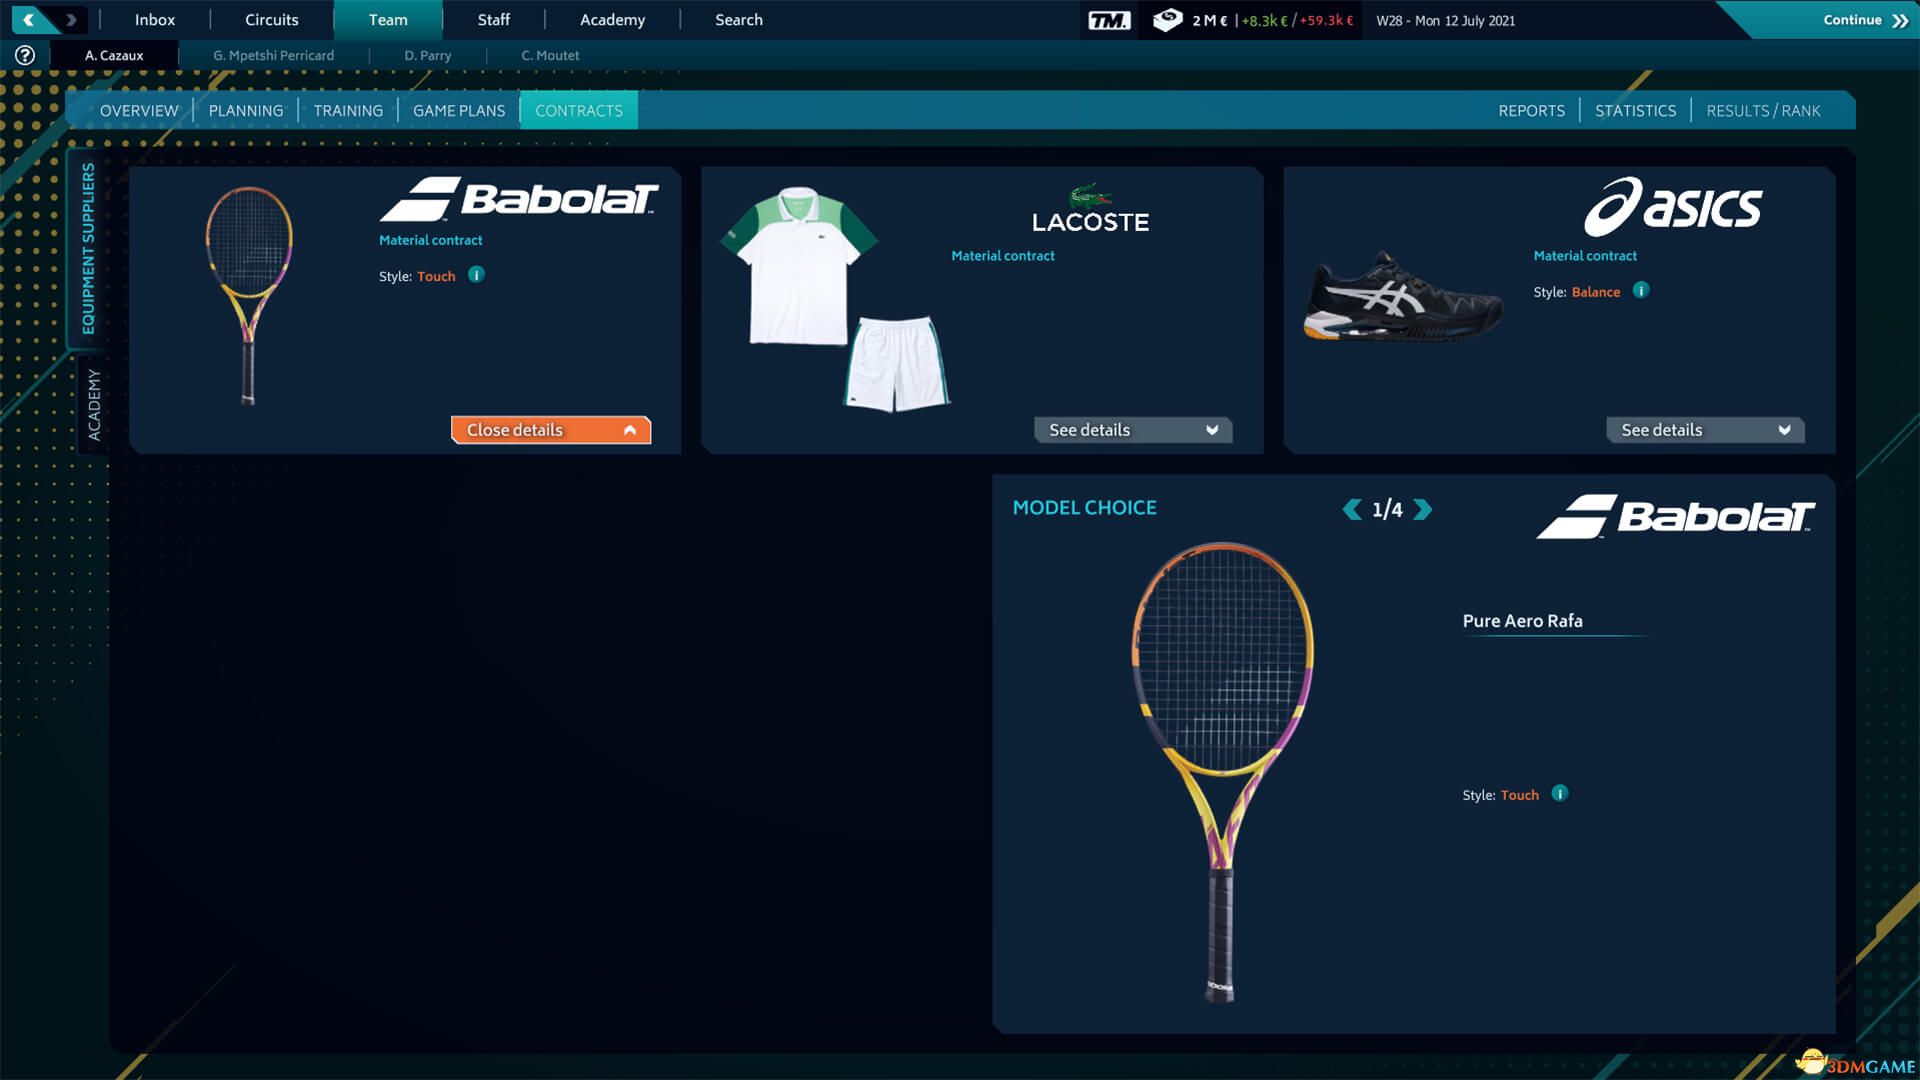Click the money finance icon
Screen dimensions: 1920x1080
[1167, 20]
